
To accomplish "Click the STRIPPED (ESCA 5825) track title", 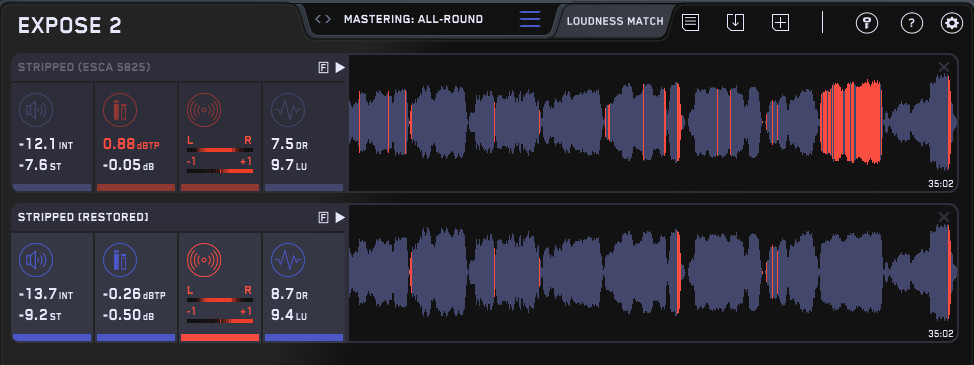I will [84, 68].
